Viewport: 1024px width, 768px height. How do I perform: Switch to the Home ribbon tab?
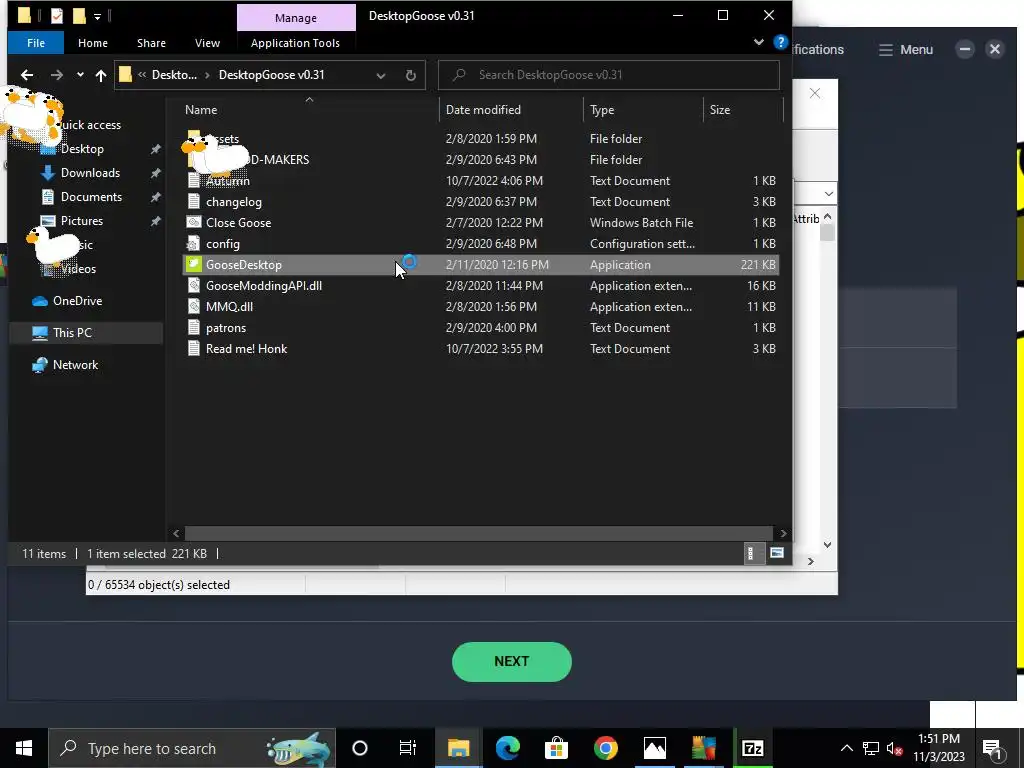(93, 43)
